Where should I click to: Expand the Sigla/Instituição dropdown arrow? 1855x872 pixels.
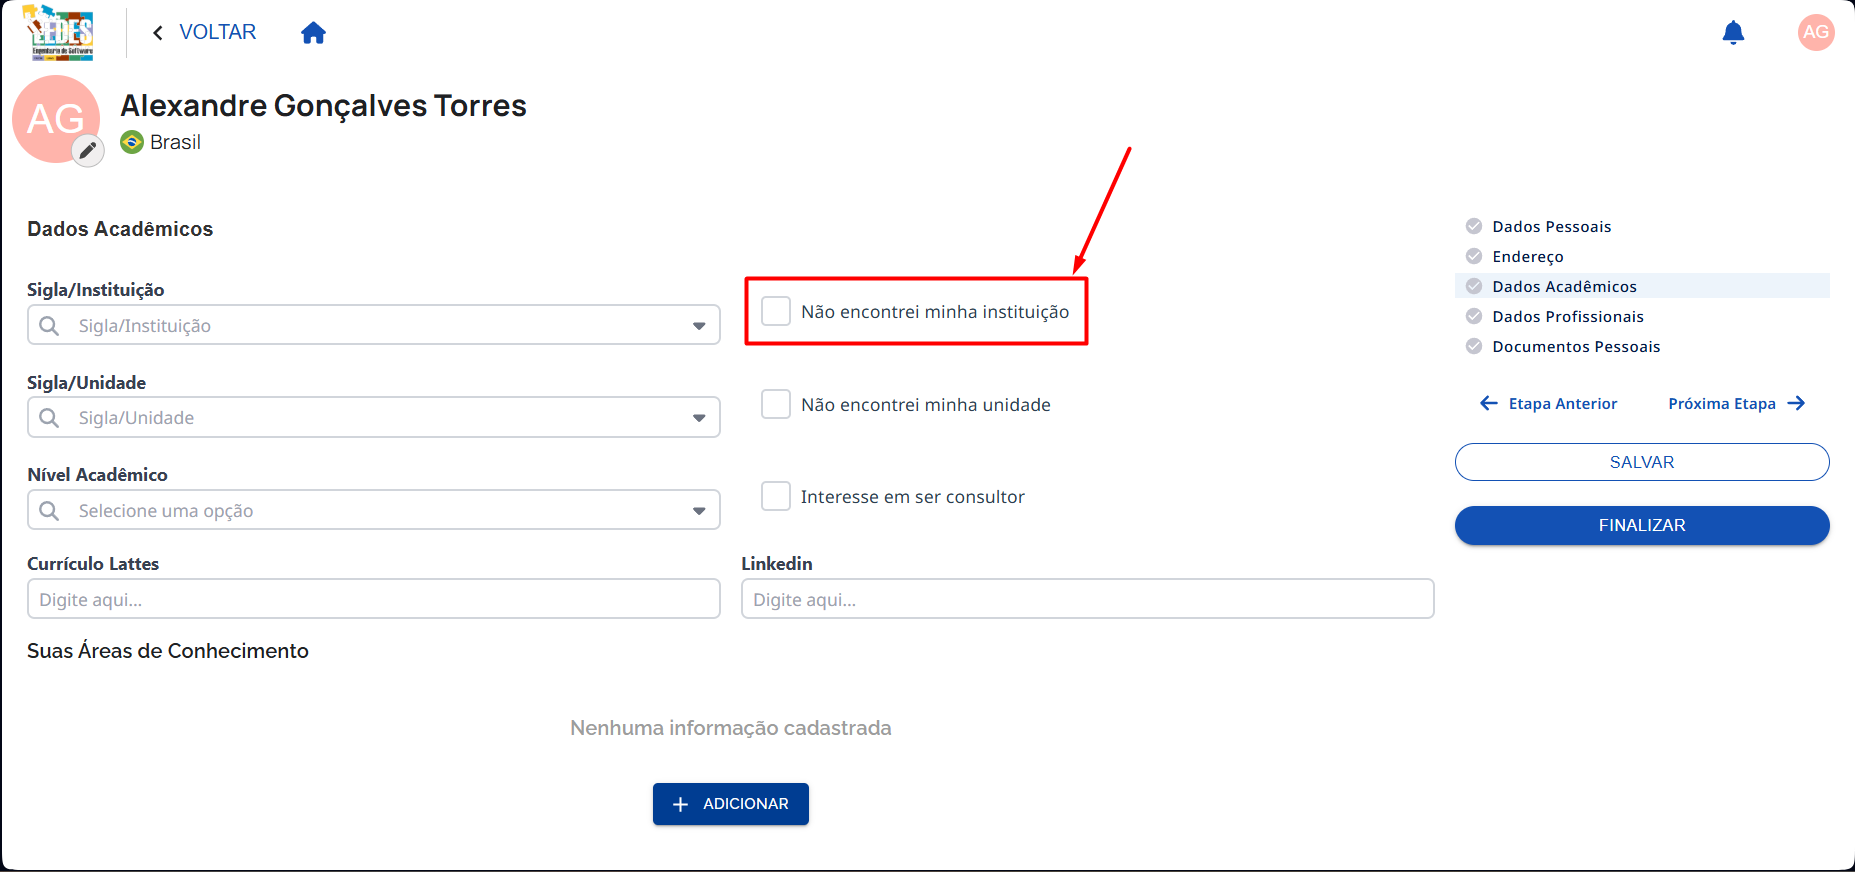[x=699, y=326]
